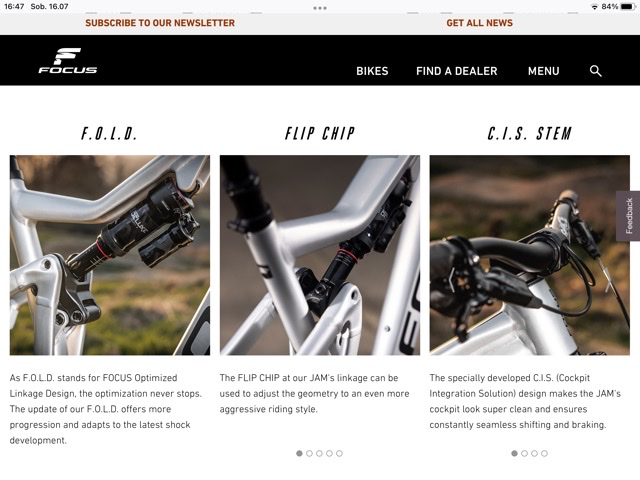Tap the Wi-Fi icon in status bar

[x=595, y=7]
